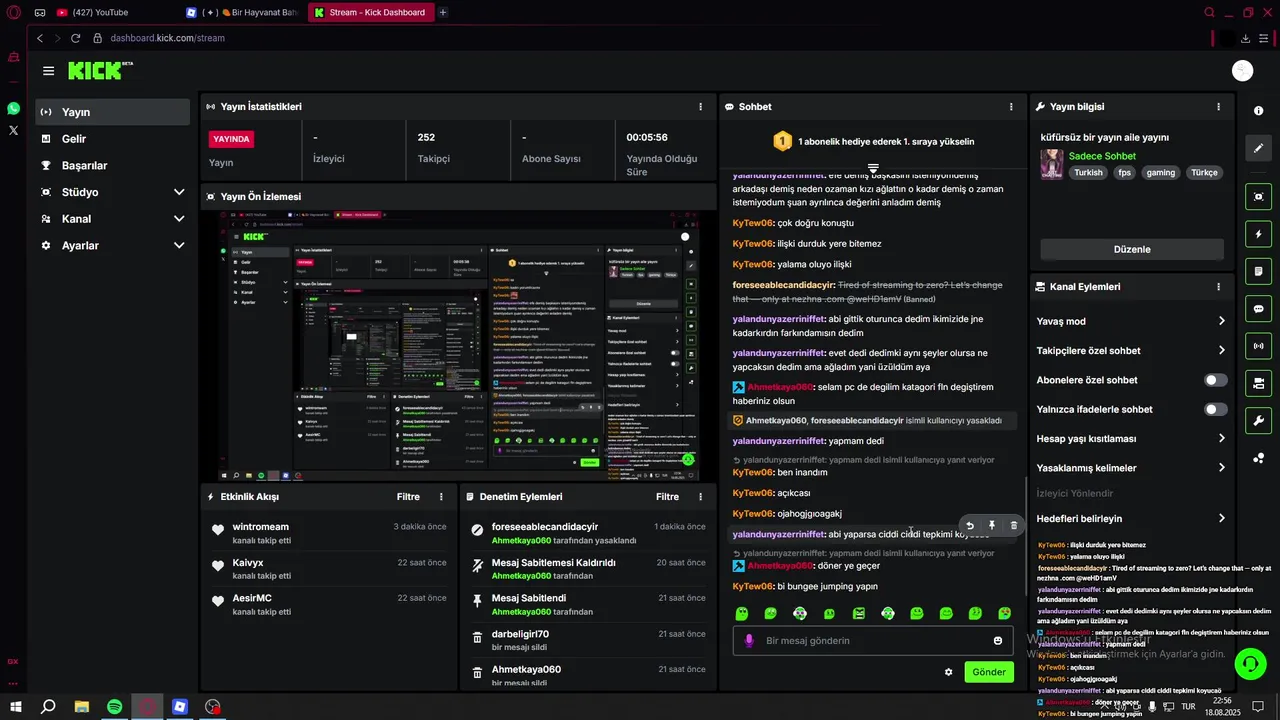1280x720 pixels.
Task: Toggle the note/moderation log widget icon
Action: point(1258,271)
